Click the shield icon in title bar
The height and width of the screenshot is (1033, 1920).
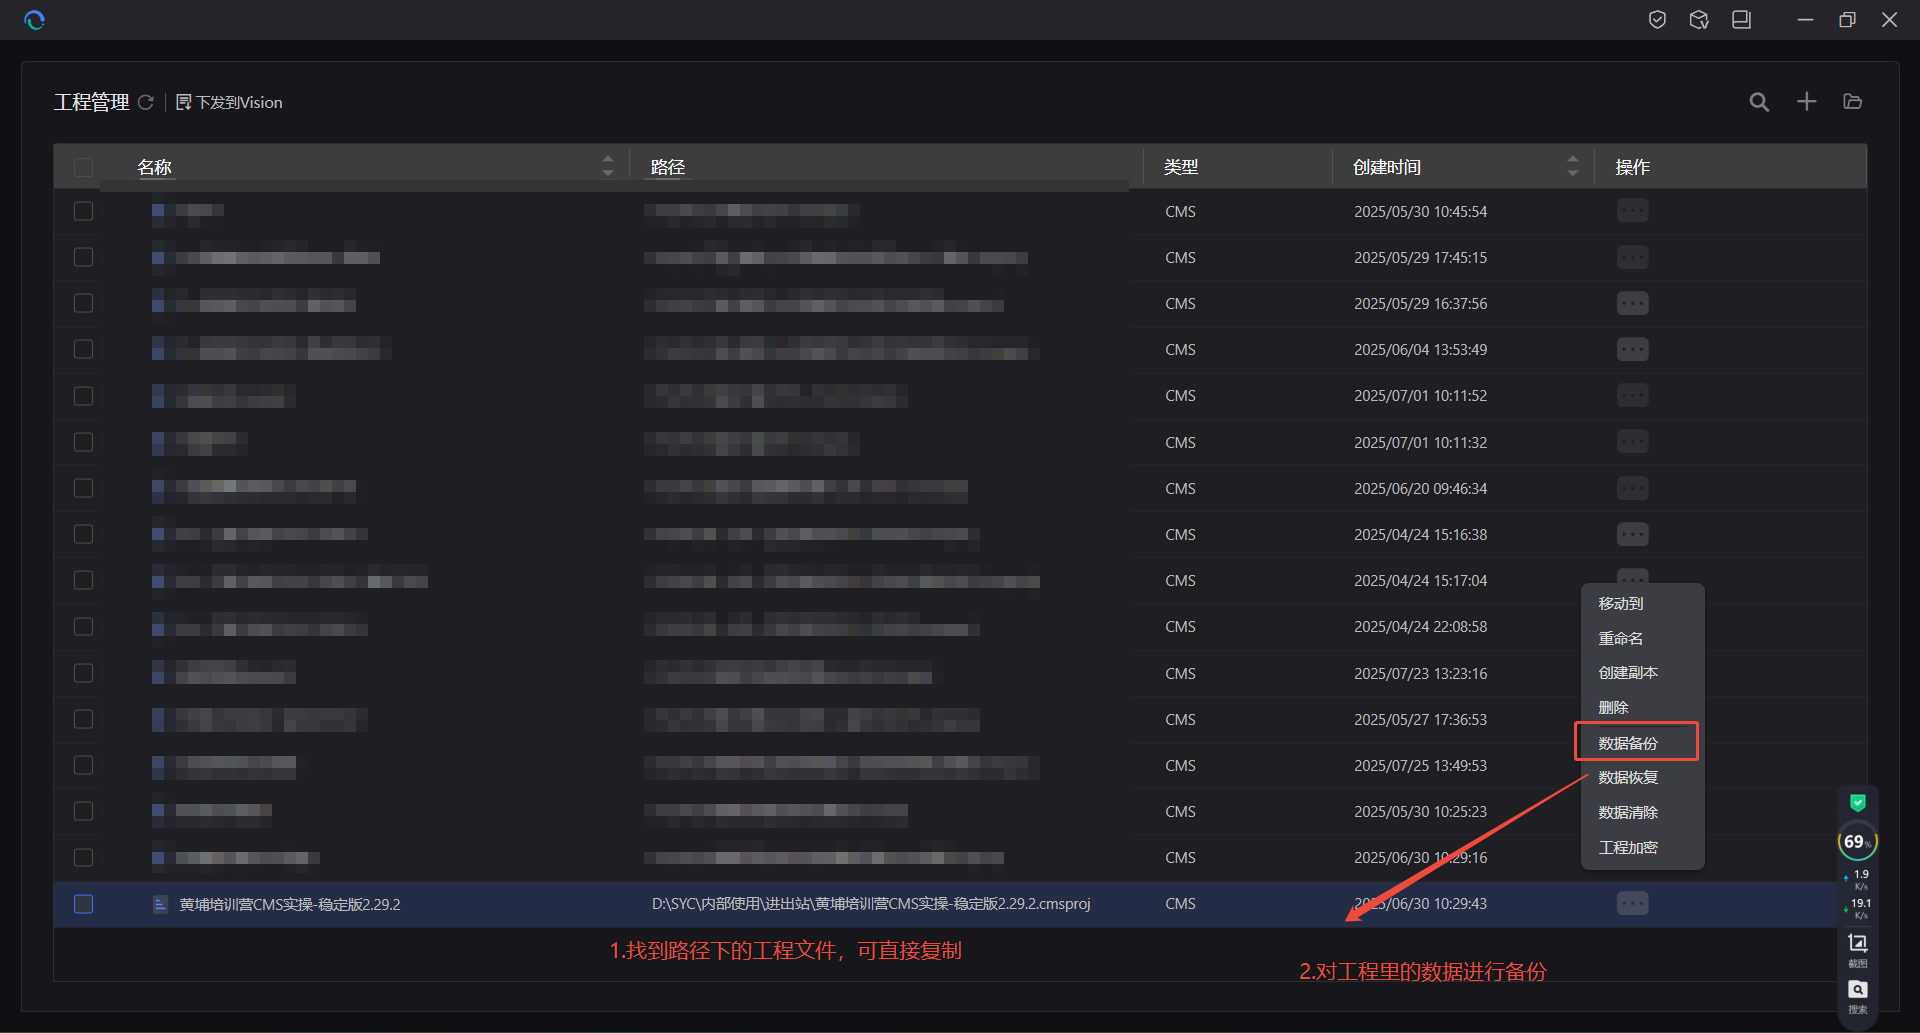point(1657,20)
